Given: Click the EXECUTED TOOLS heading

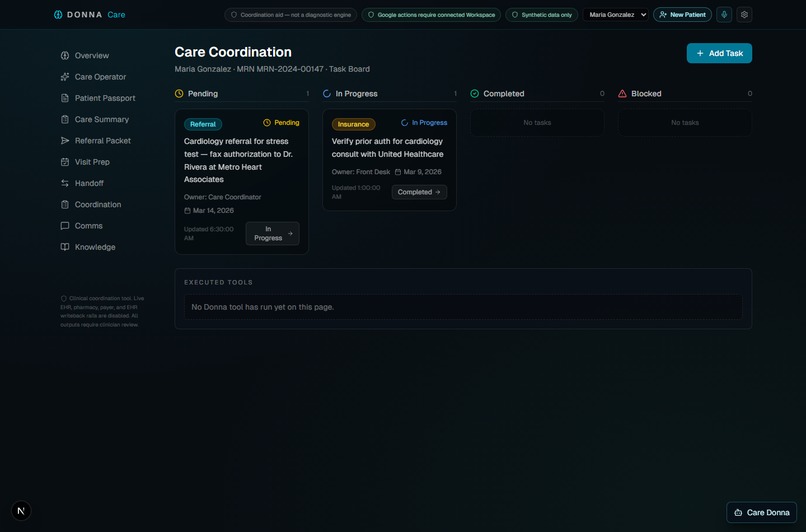Looking at the screenshot, I should (x=218, y=282).
